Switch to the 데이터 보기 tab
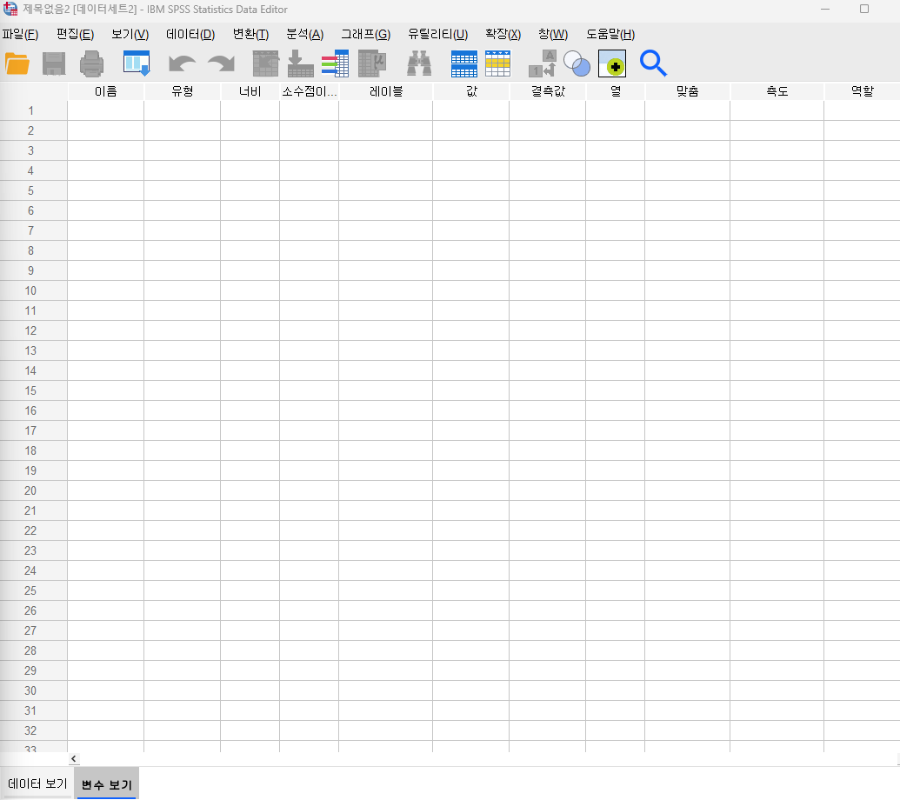This screenshot has height=800, width=900. click(37, 783)
